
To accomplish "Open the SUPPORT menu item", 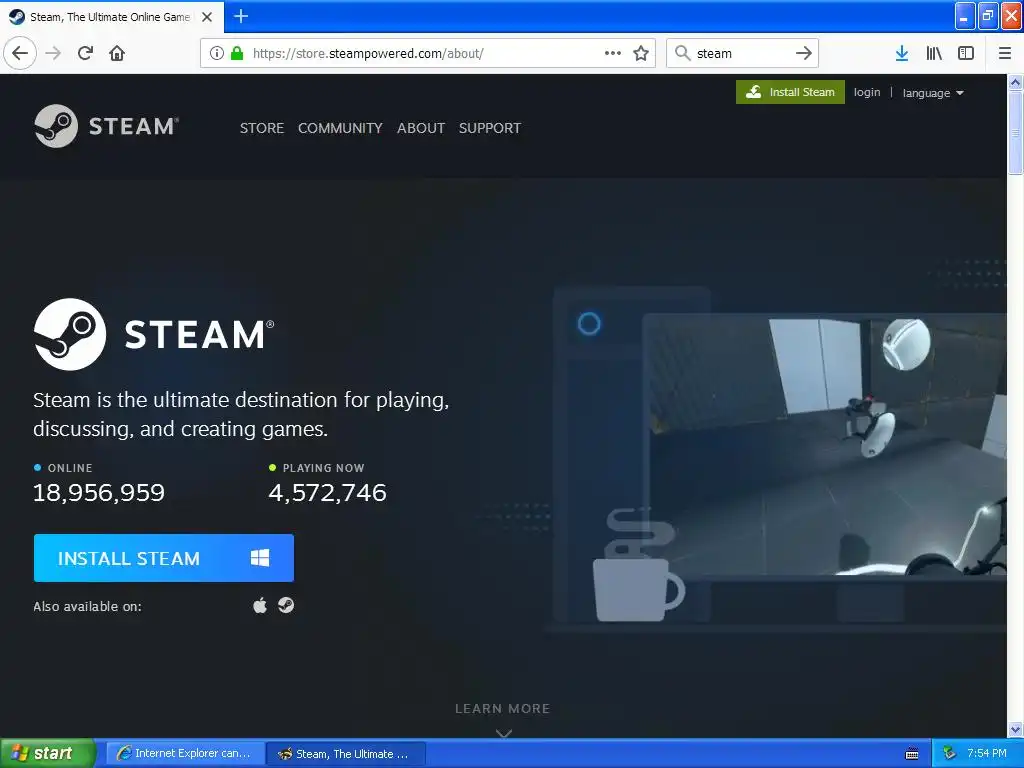I will 490,128.
